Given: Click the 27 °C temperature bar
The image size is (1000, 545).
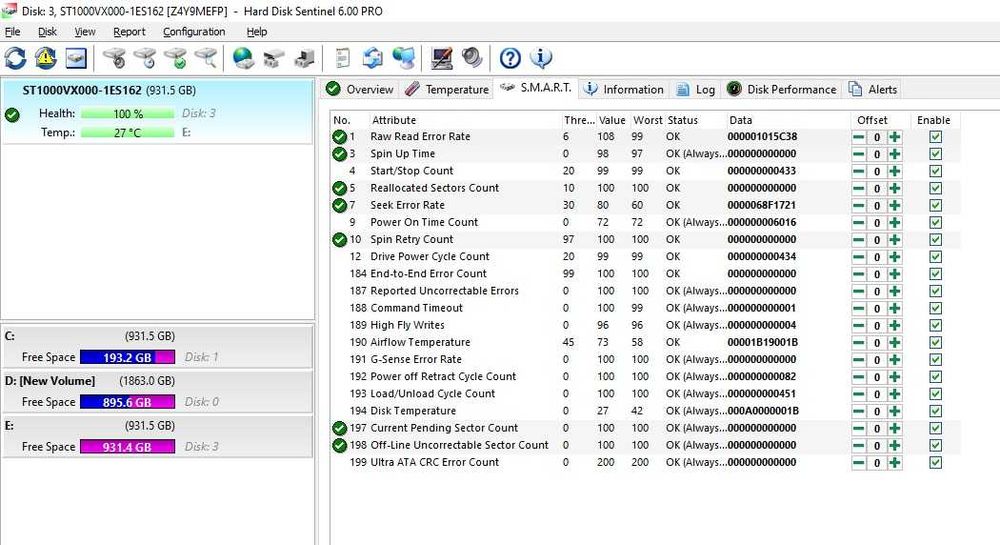Looking at the screenshot, I should coord(128,133).
